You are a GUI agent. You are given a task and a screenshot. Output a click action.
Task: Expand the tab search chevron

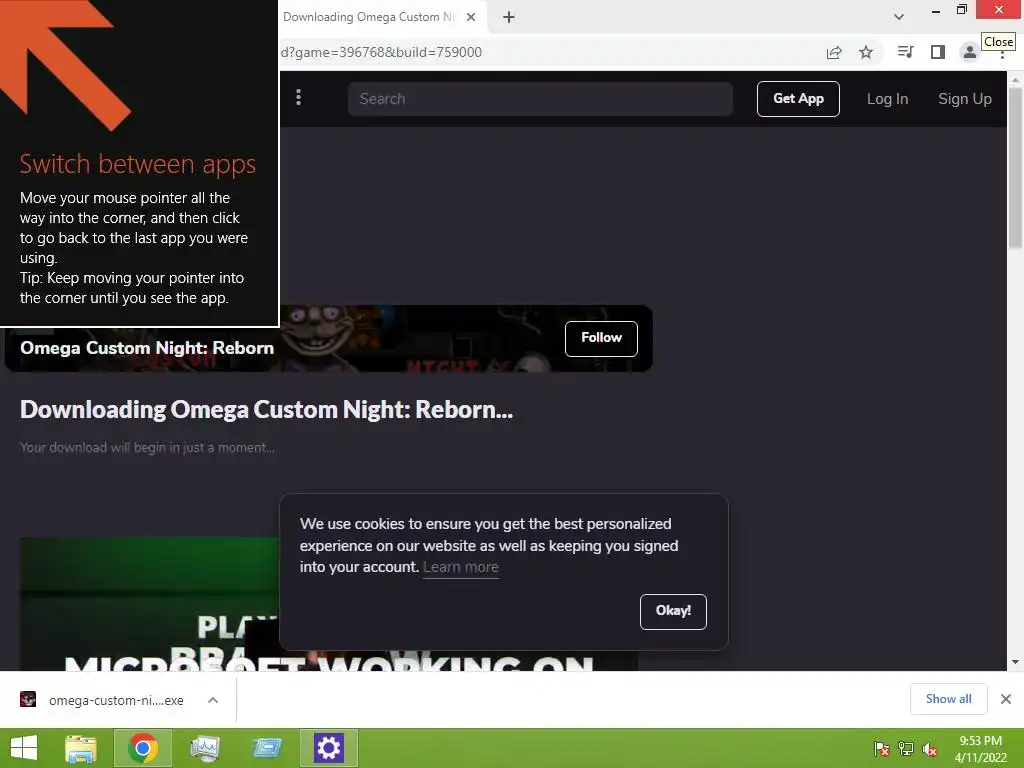pyautogui.click(x=899, y=17)
